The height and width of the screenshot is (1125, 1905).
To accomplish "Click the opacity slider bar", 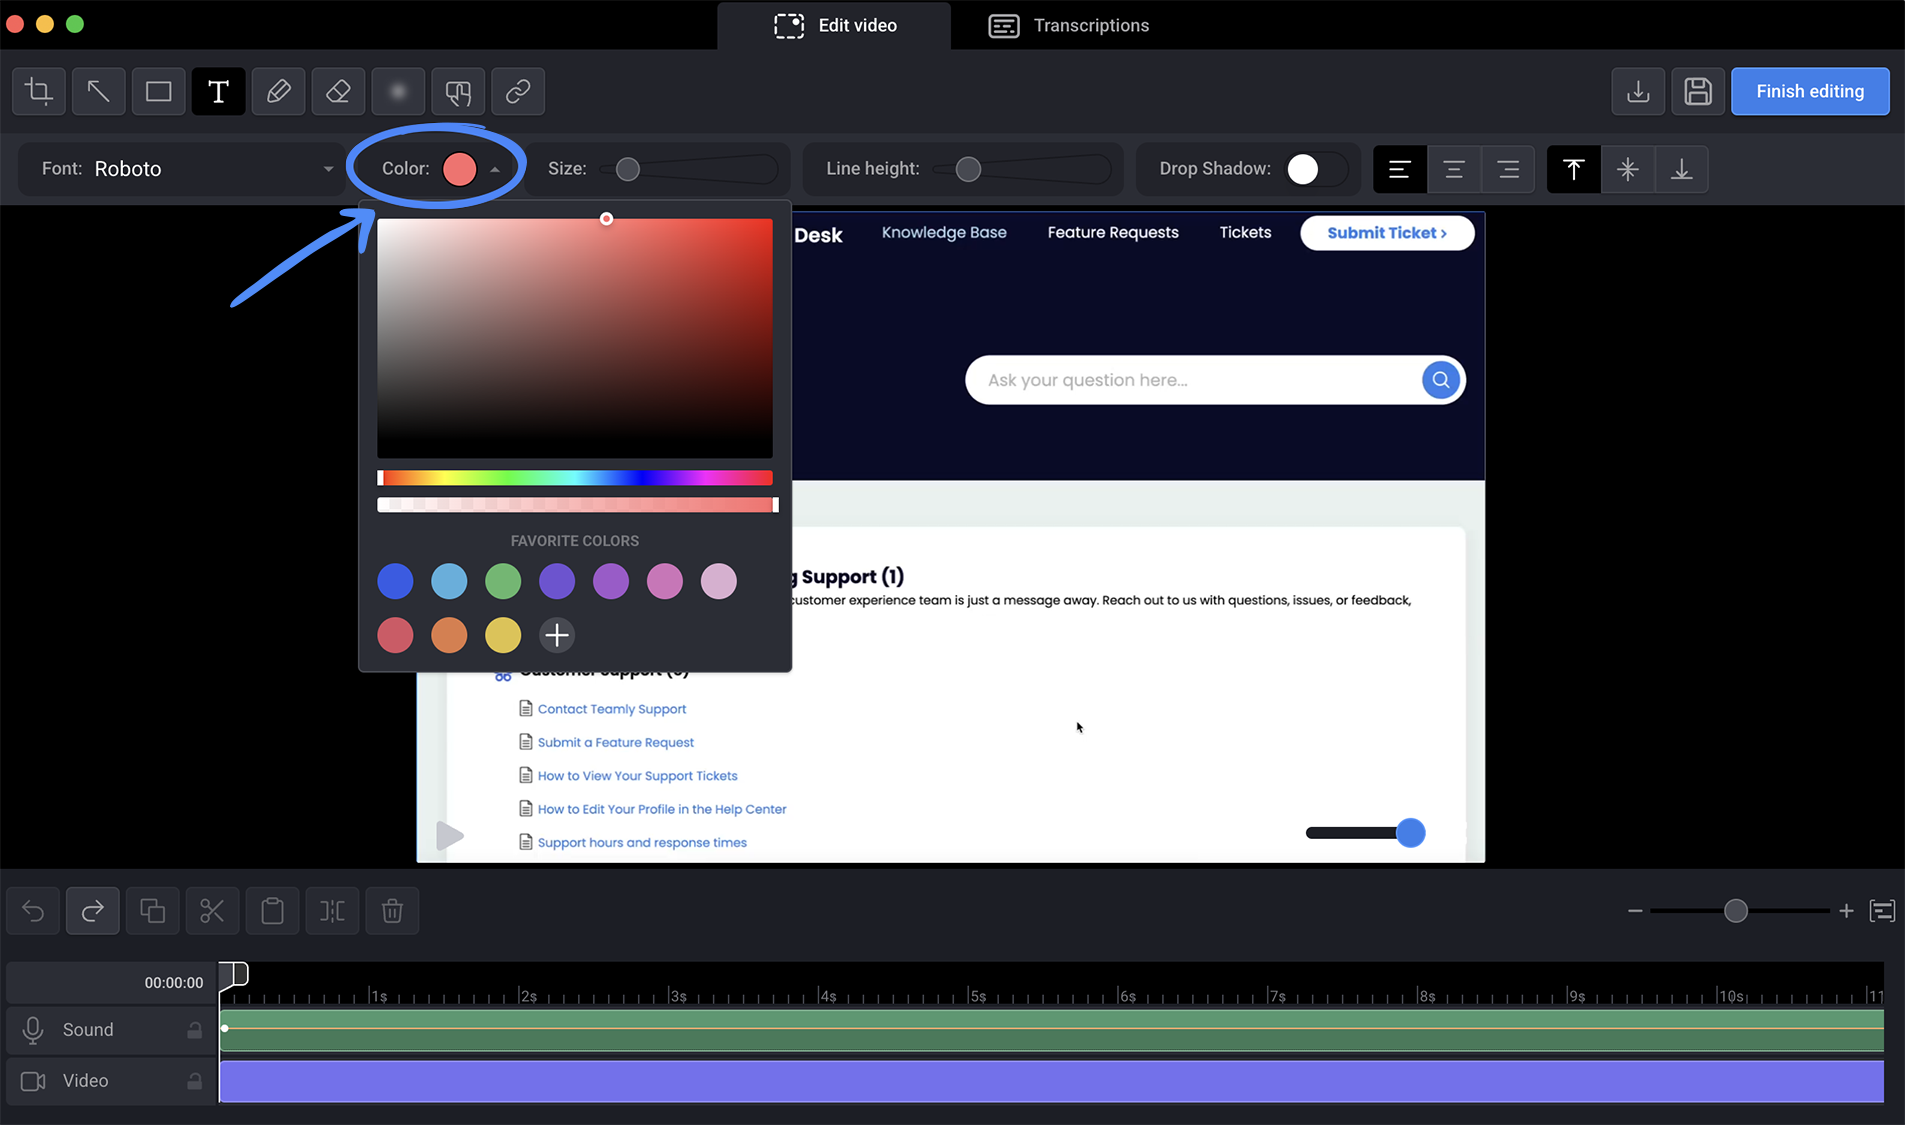I will click(577, 505).
